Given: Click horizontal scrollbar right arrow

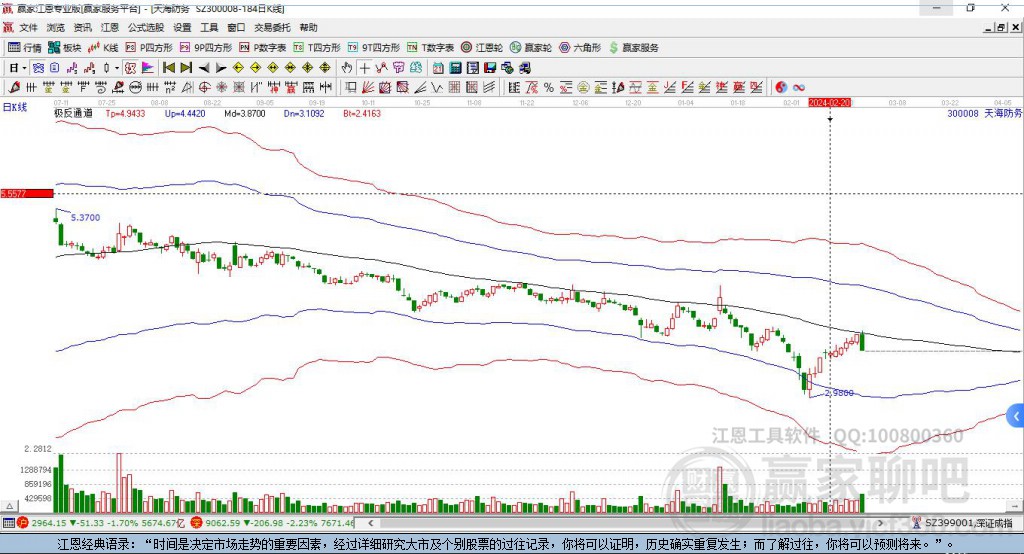Looking at the screenshot, I should (880, 523).
